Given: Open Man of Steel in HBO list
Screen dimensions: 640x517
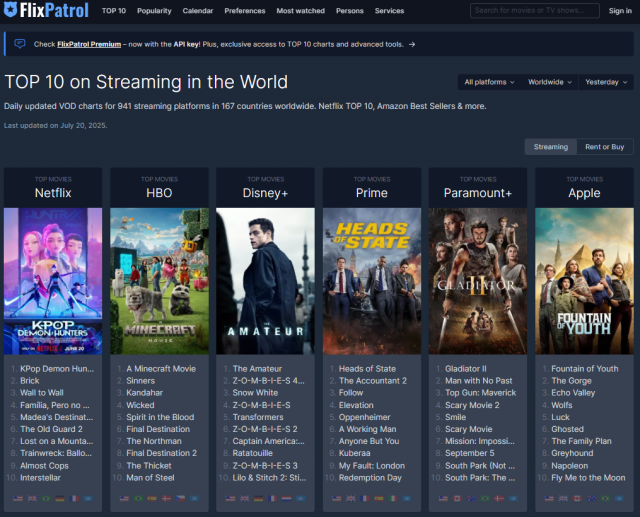Looking at the screenshot, I should coord(150,477).
